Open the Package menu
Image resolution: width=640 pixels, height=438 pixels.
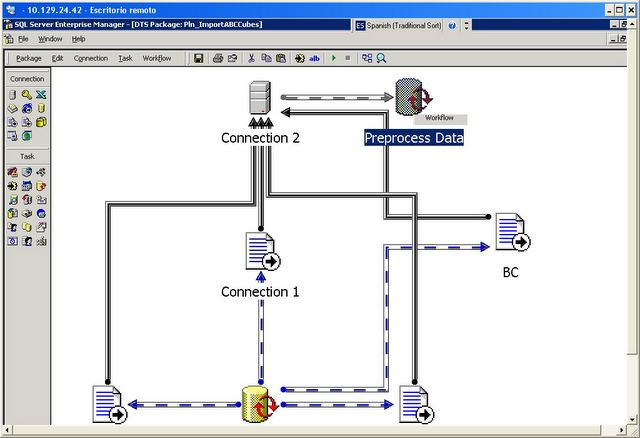(29, 58)
